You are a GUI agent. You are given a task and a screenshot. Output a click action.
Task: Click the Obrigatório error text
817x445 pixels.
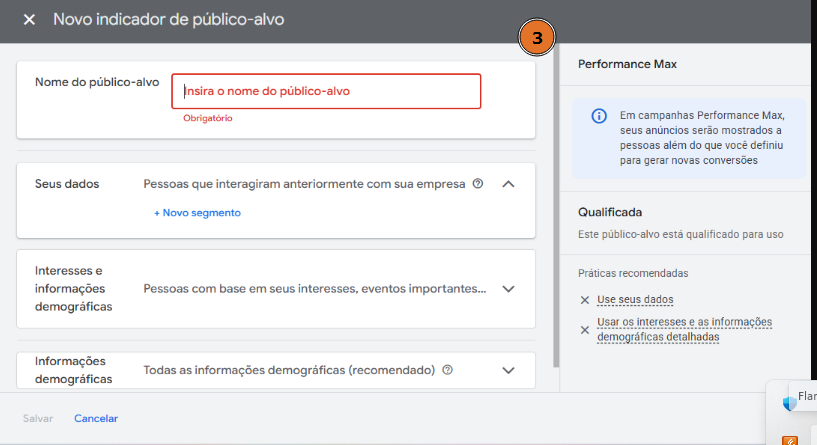tap(207, 118)
